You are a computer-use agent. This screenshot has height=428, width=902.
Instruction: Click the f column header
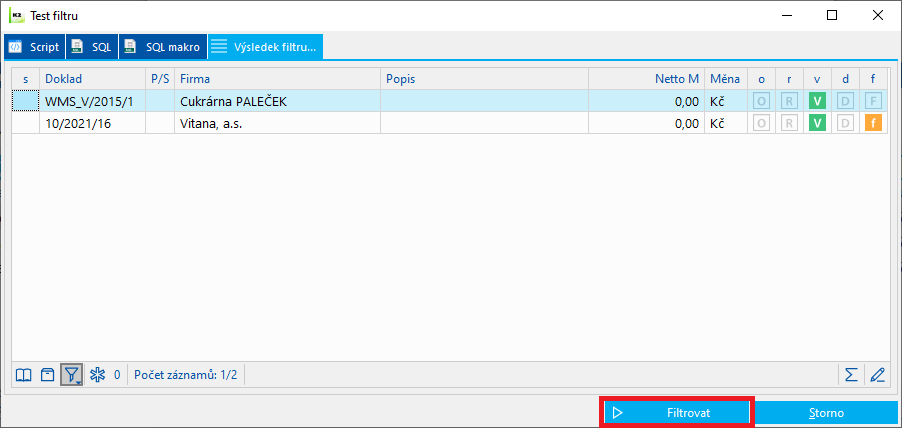tap(873, 79)
